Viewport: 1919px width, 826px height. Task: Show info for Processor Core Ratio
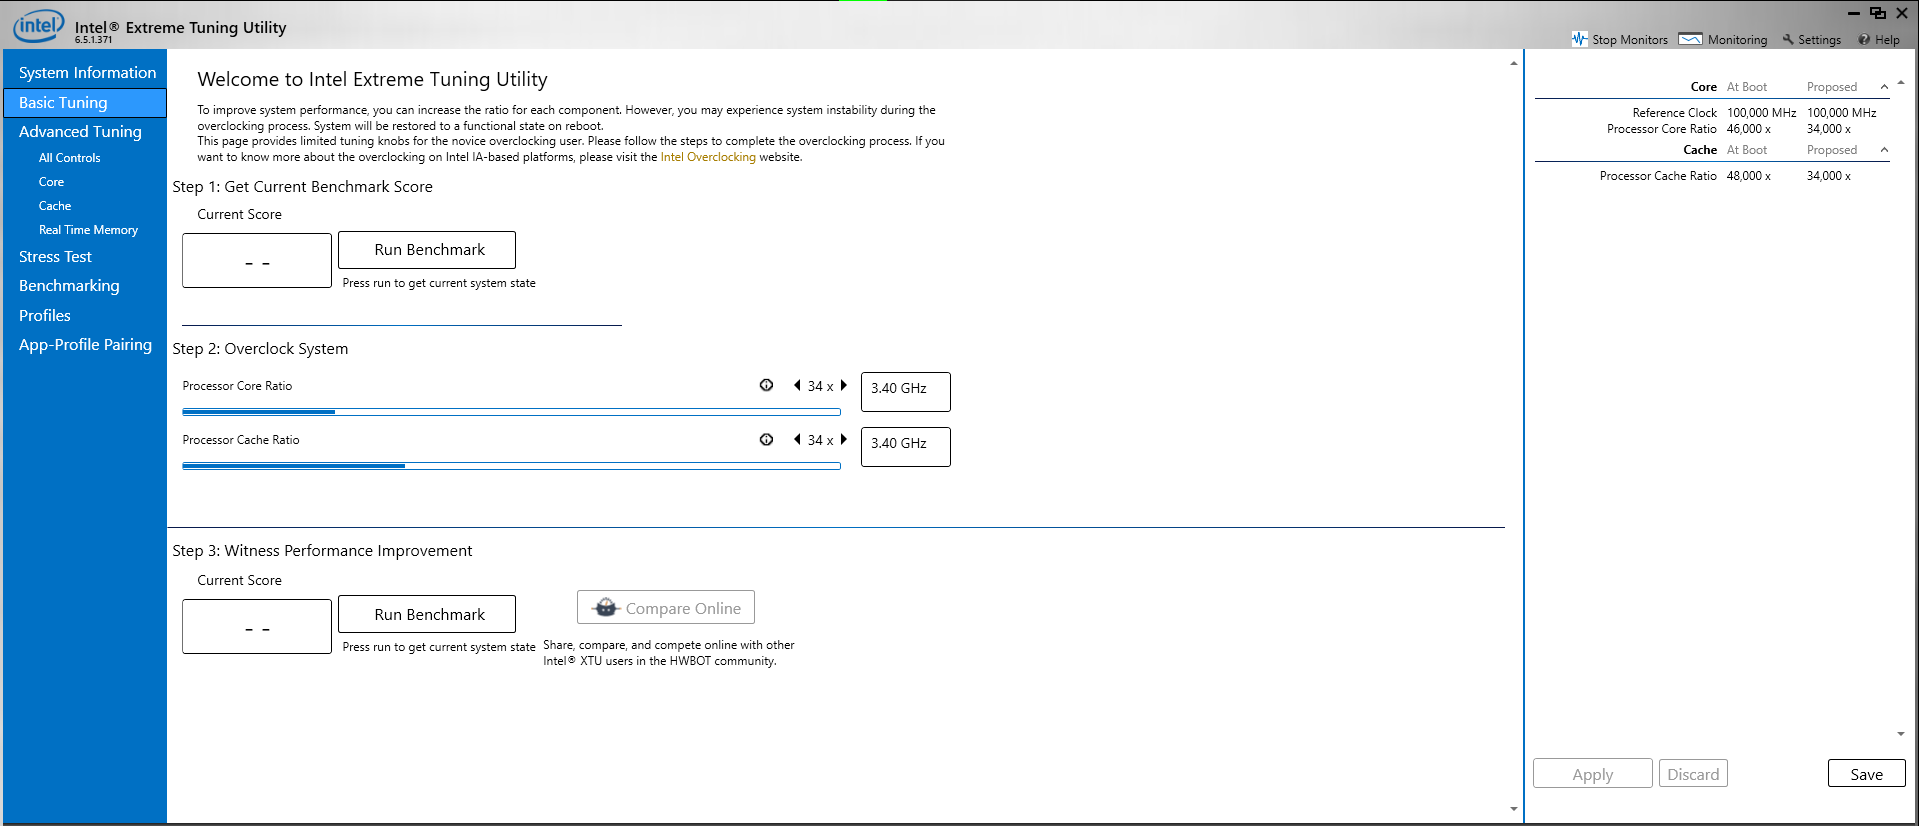pos(766,385)
